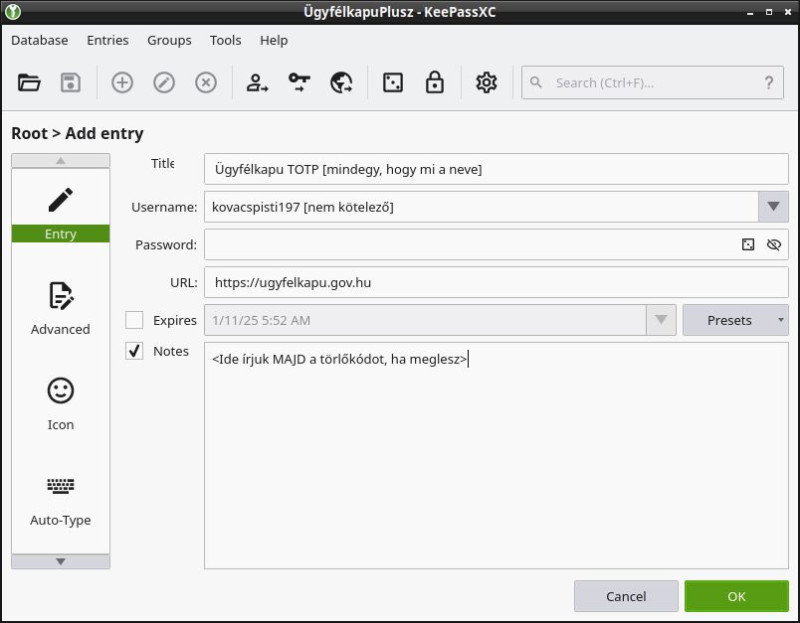Close the KeePassXC window
Image resolution: width=800 pixels, height=623 pixels.
click(x=788, y=12)
